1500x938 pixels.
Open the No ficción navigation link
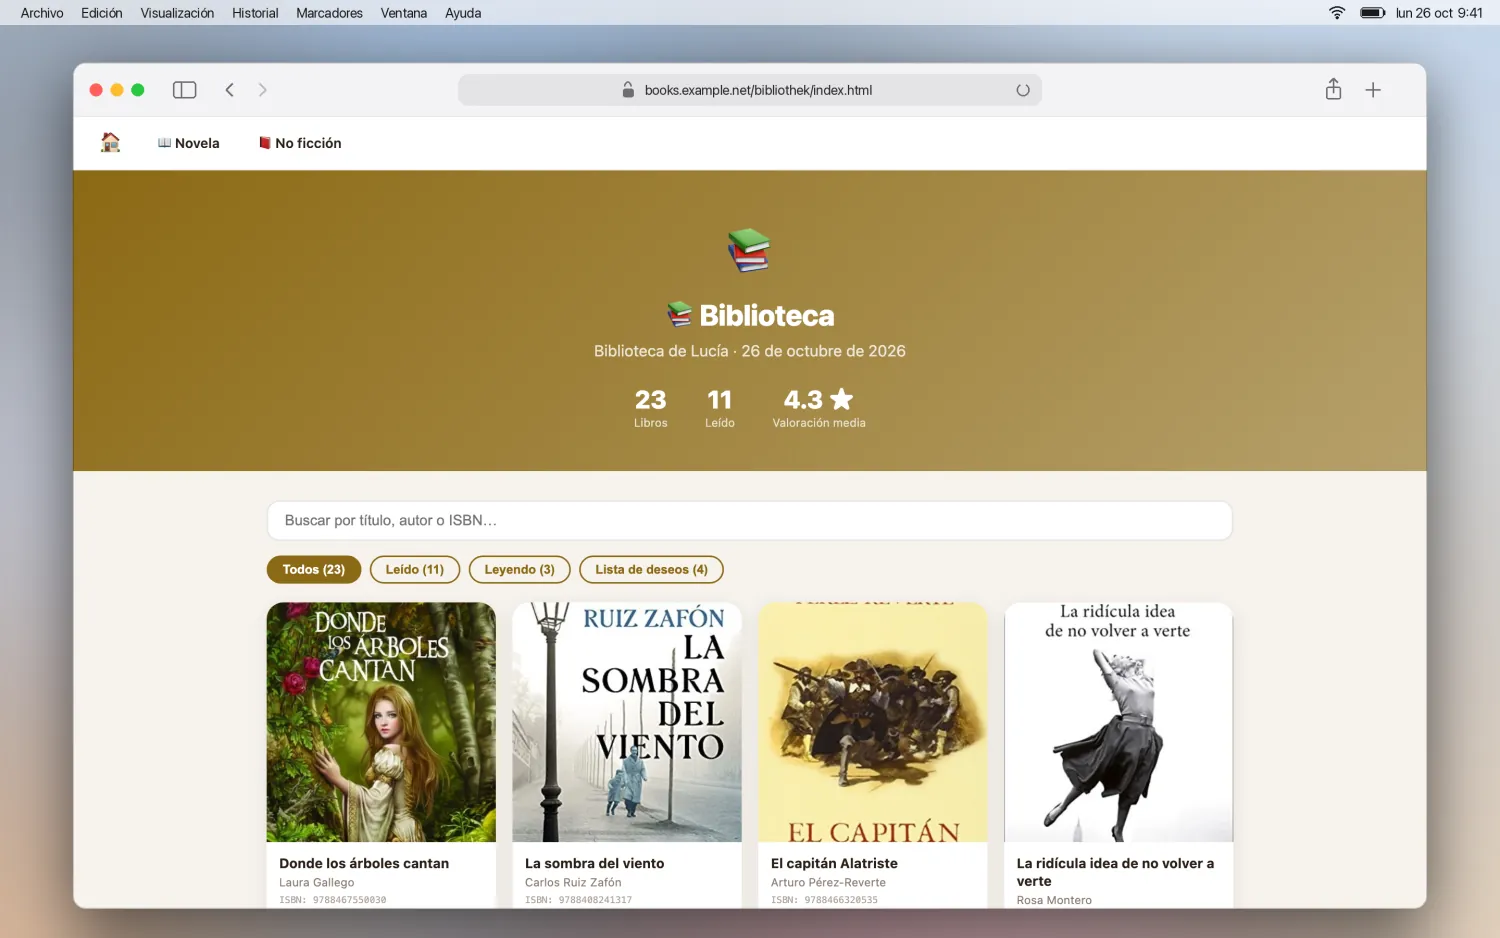300,143
